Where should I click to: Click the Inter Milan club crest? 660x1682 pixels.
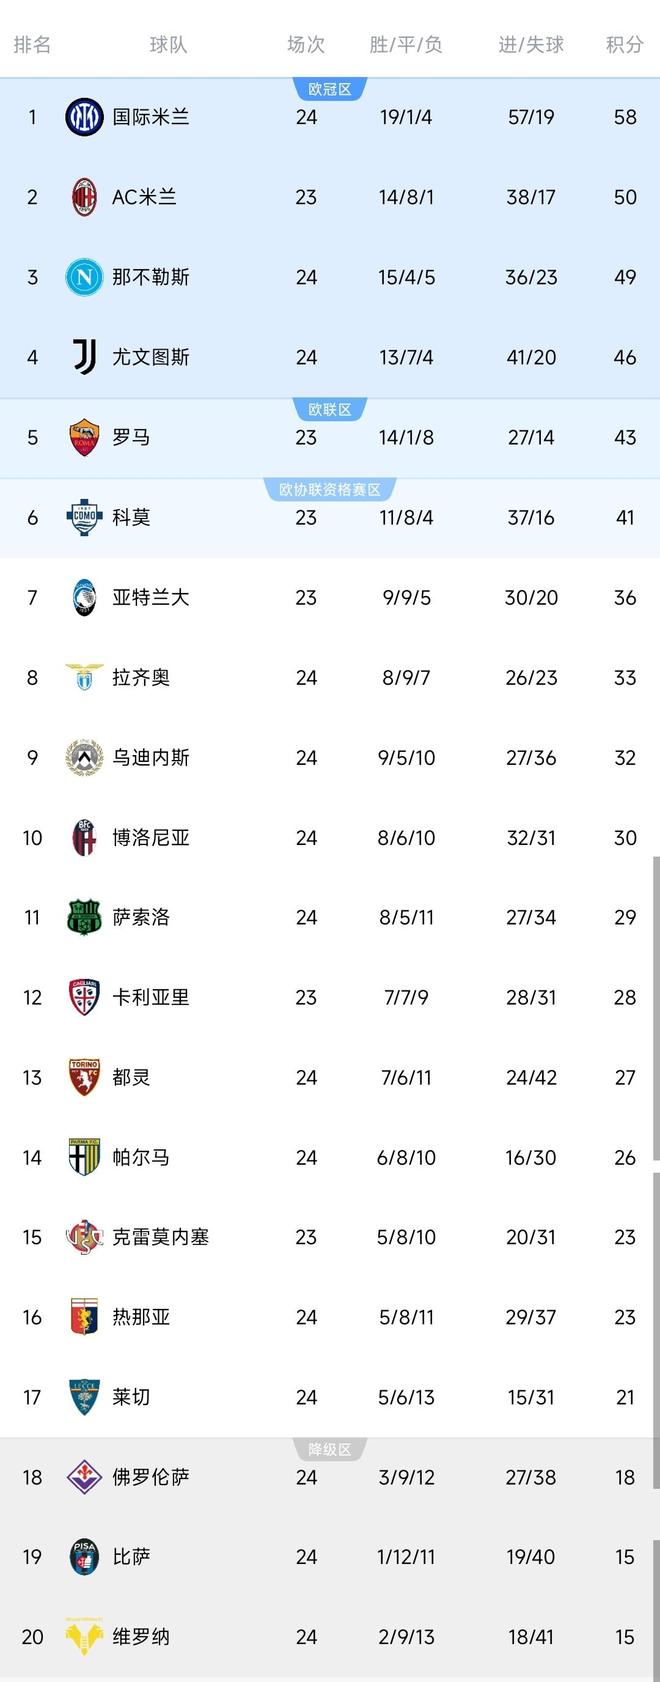[x=84, y=117]
